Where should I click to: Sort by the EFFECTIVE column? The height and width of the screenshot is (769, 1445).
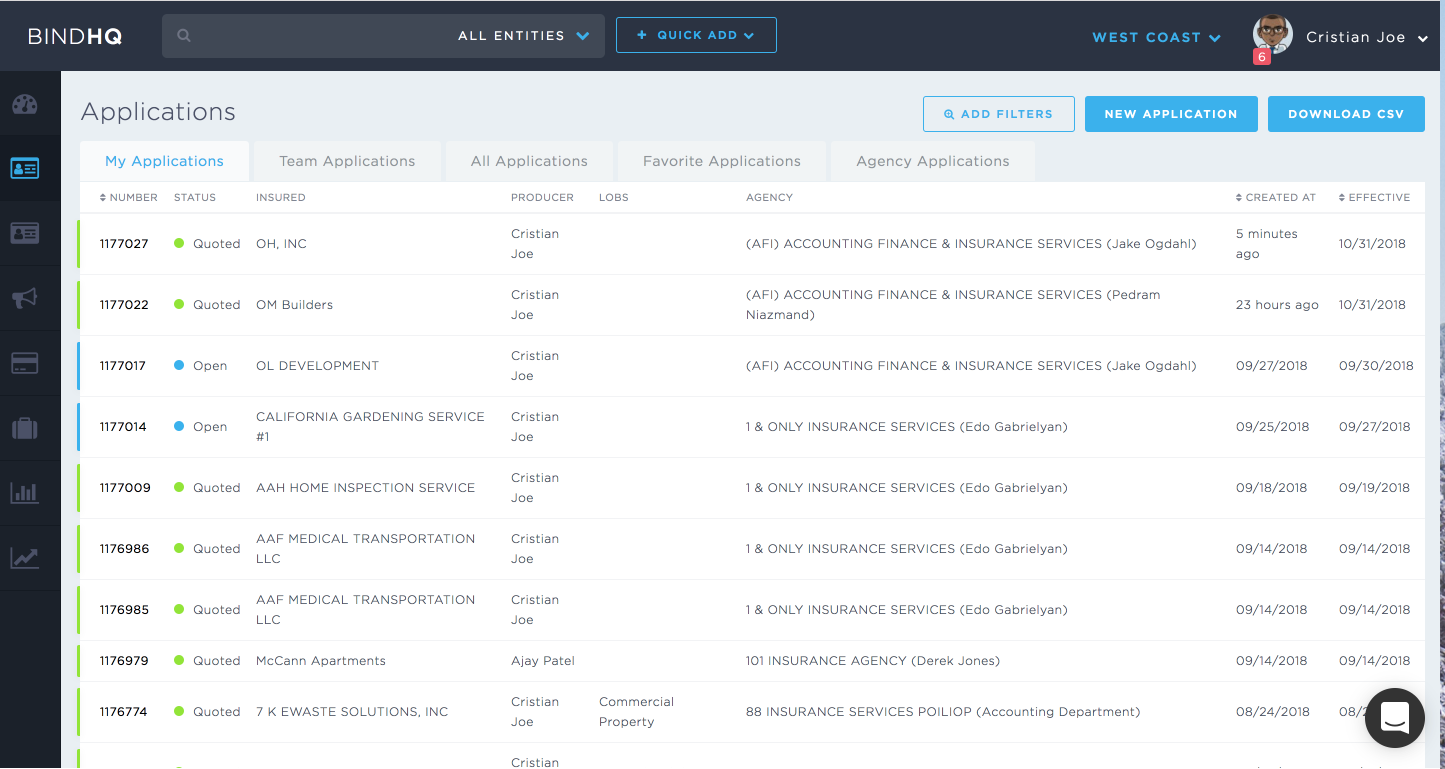coord(1374,198)
